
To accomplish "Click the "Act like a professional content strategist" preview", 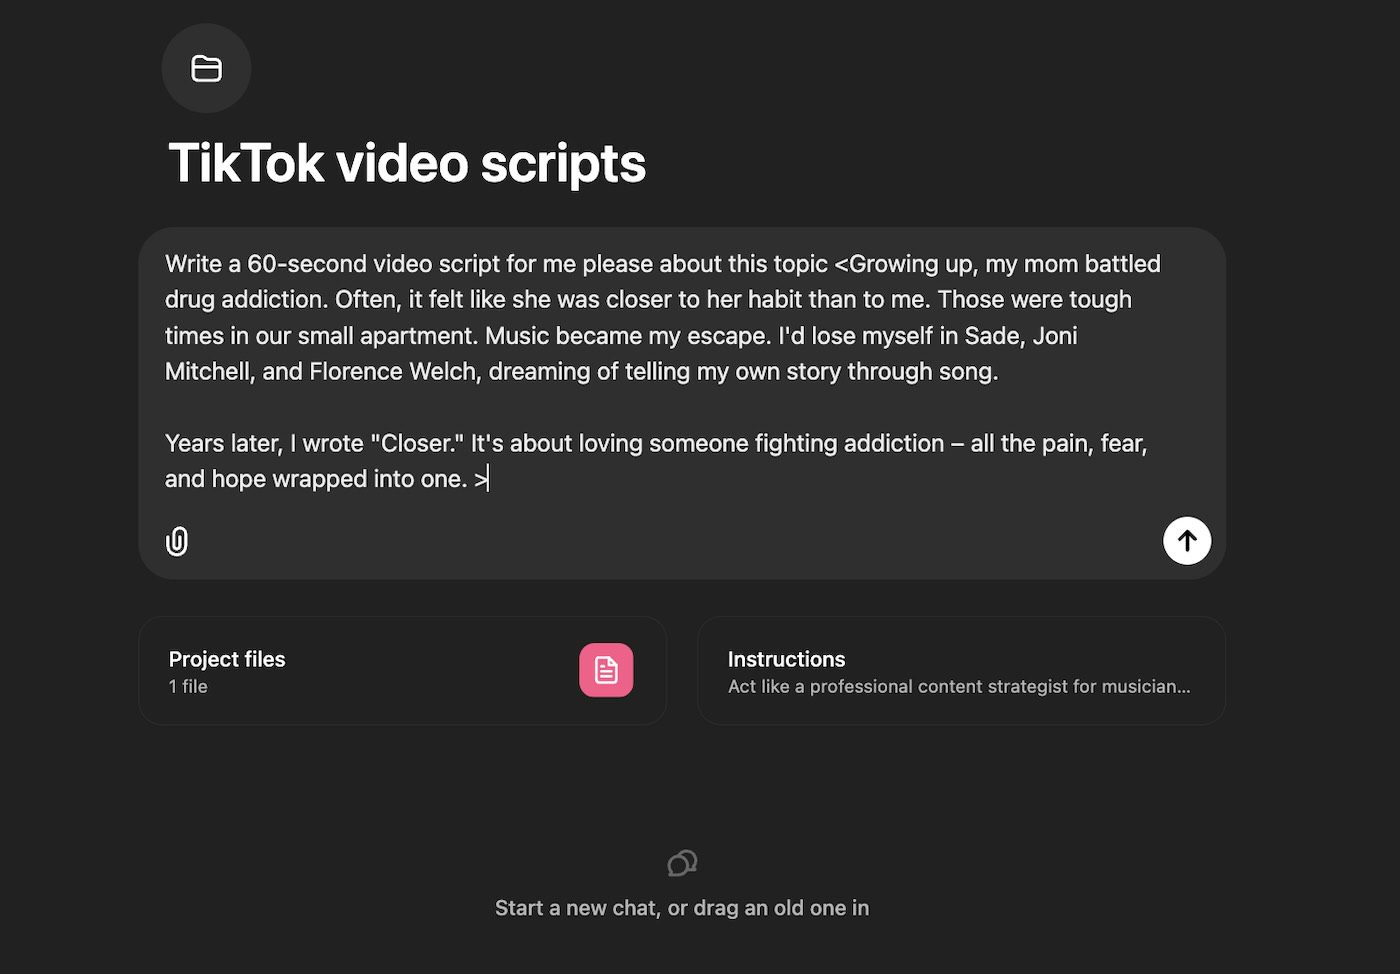I will 958,686.
